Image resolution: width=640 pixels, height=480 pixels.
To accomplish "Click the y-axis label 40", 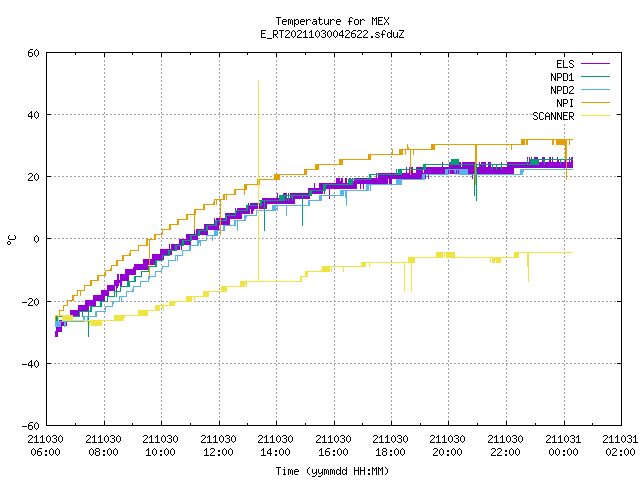I will tap(33, 115).
